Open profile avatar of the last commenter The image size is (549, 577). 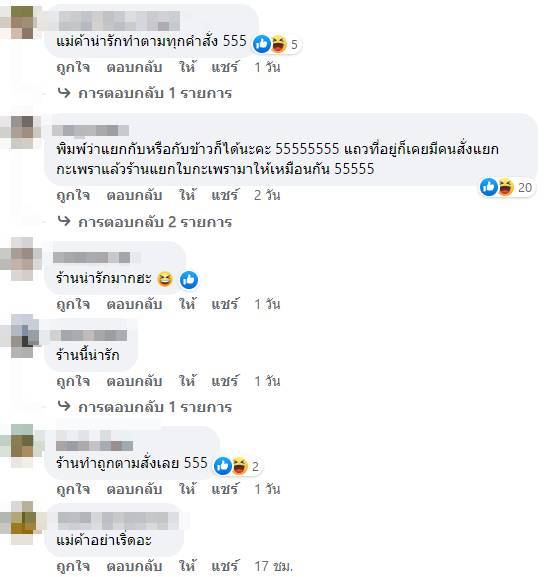23,523
